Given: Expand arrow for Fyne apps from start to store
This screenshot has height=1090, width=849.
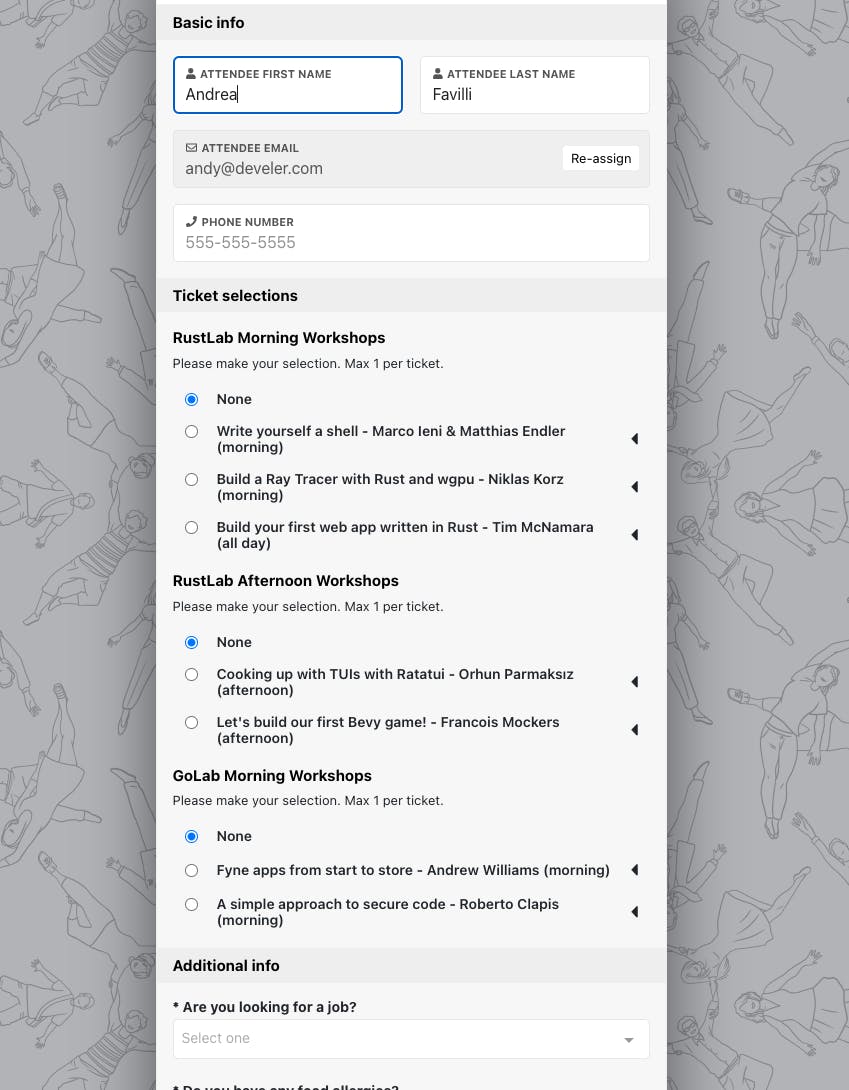Looking at the screenshot, I should tap(634, 870).
